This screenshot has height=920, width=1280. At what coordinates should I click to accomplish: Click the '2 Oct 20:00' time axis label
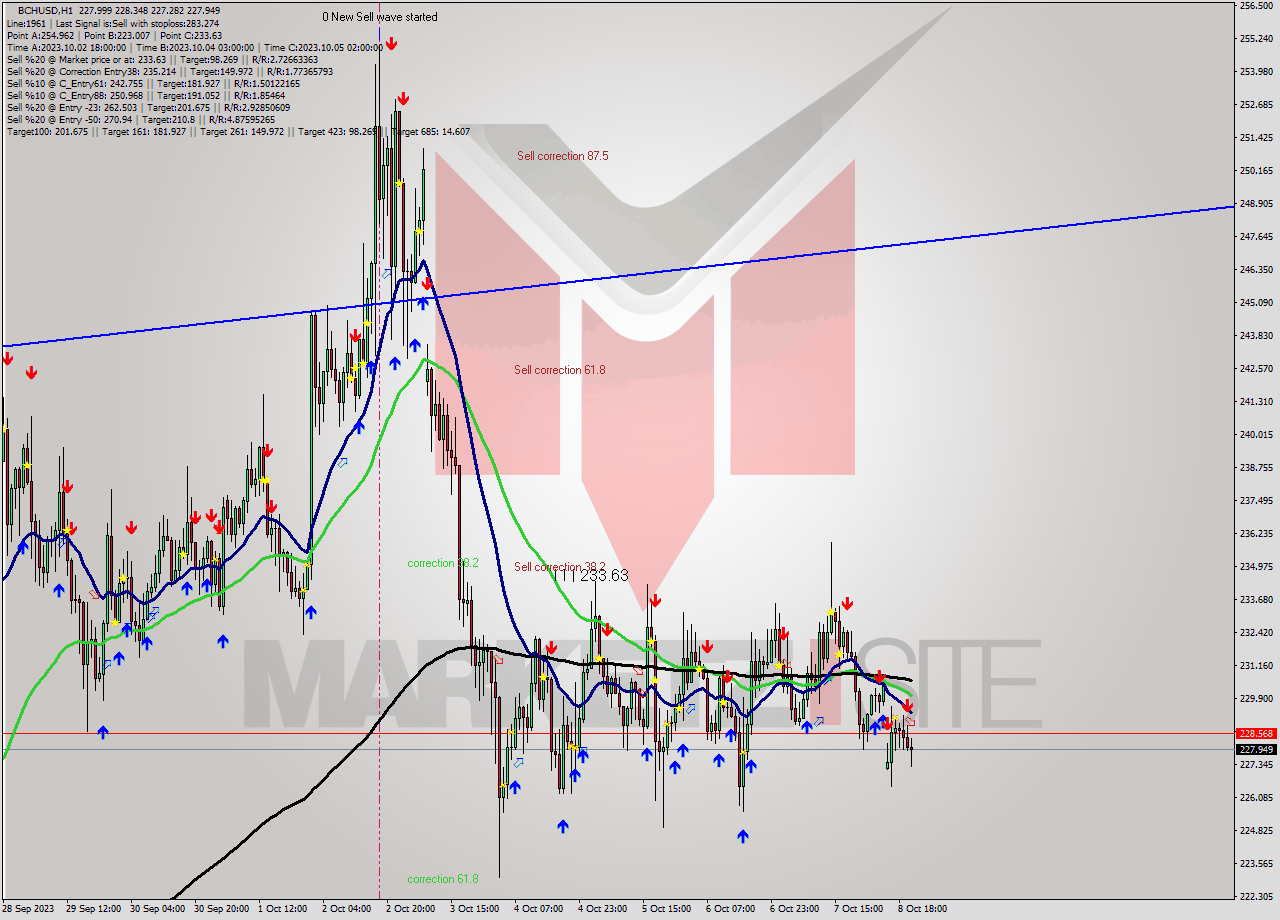click(410, 909)
